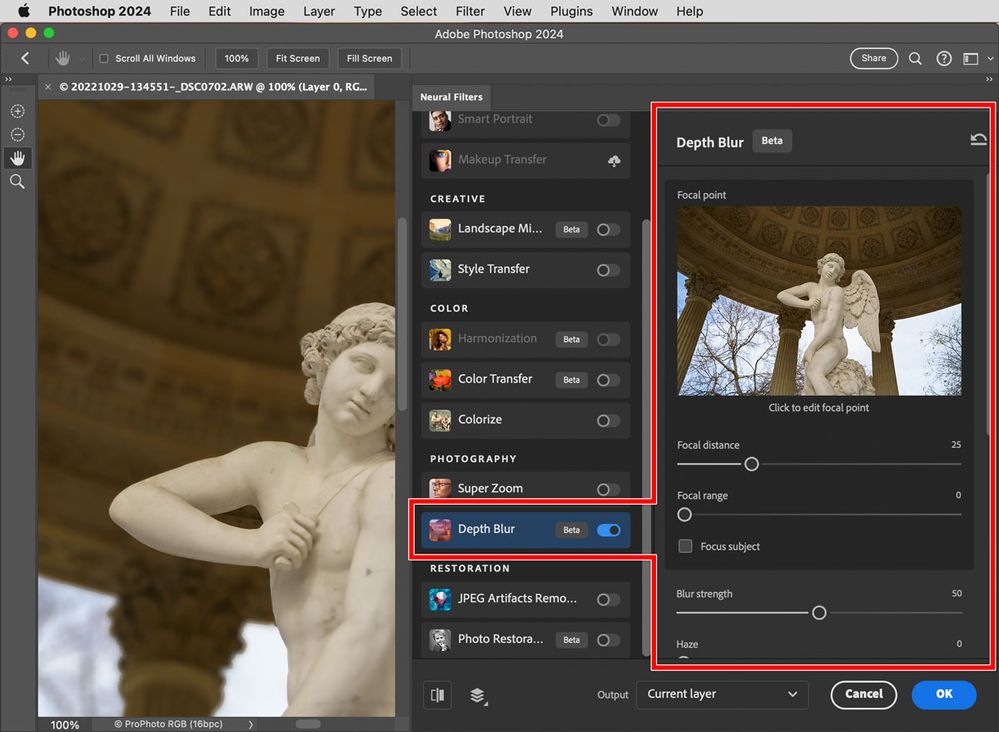The height and width of the screenshot is (732, 999).
Task: Click the Super Zoom filter icon
Action: [440, 489]
